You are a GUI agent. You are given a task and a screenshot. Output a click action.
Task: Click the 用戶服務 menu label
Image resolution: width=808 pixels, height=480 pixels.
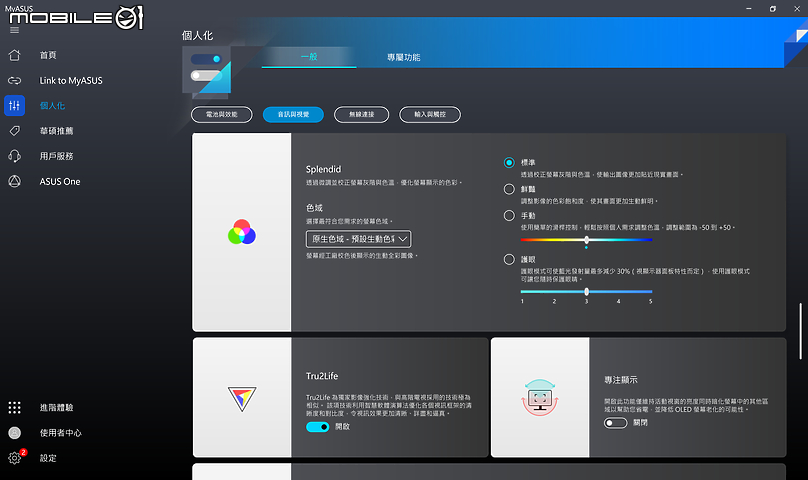click(x=57, y=156)
